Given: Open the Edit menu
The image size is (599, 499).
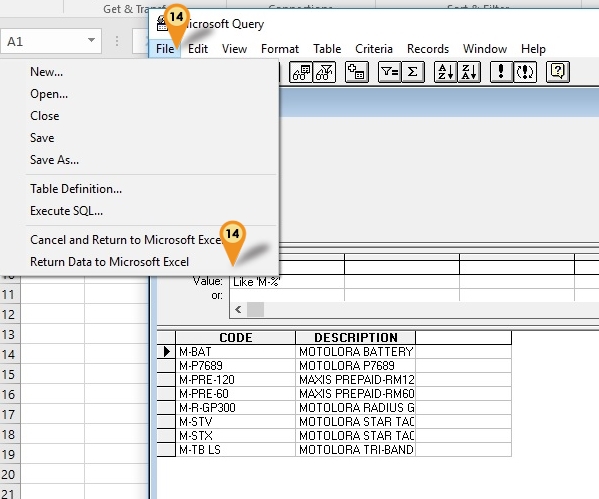Looking at the screenshot, I should [198, 49].
